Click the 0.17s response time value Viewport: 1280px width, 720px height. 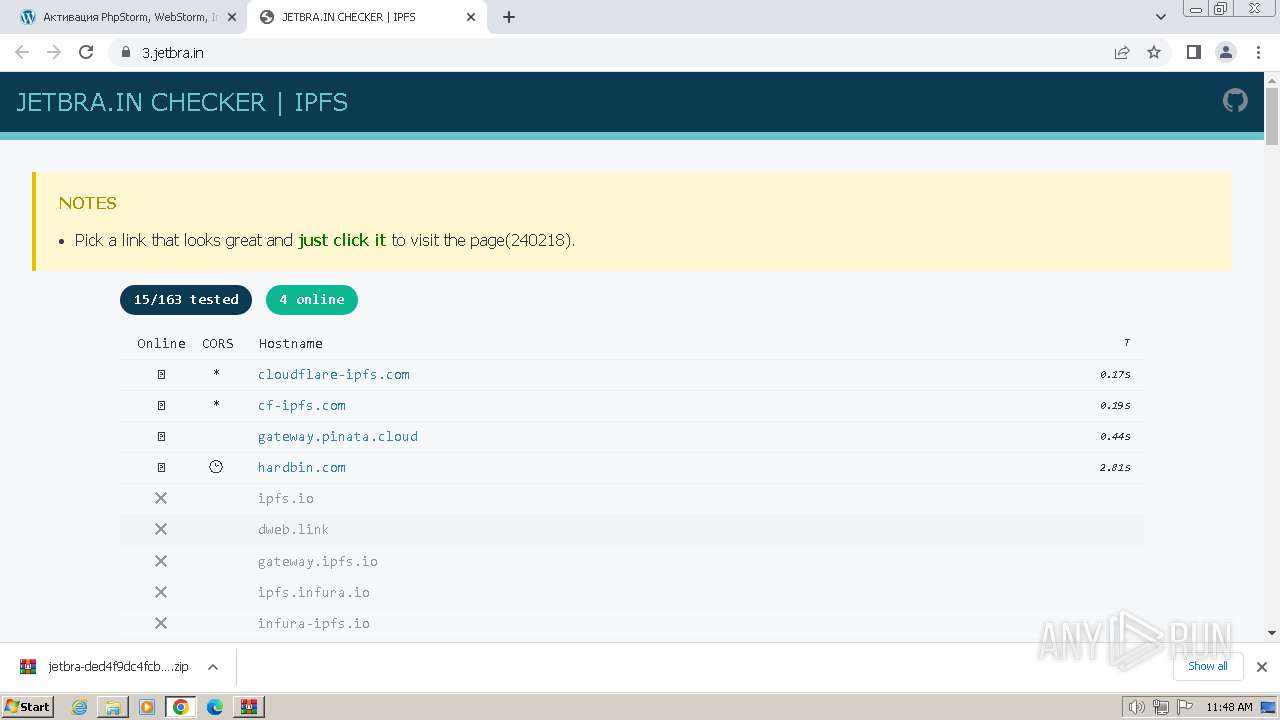pyautogui.click(x=1115, y=375)
